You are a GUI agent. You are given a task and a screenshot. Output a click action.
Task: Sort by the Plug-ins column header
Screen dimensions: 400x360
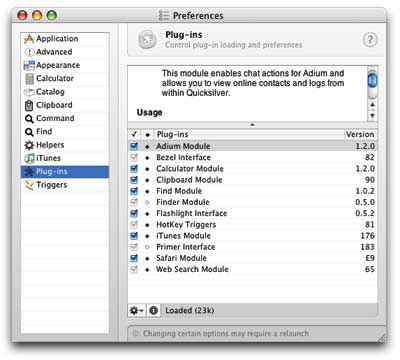pyautogui.click(x=249, y=134)
